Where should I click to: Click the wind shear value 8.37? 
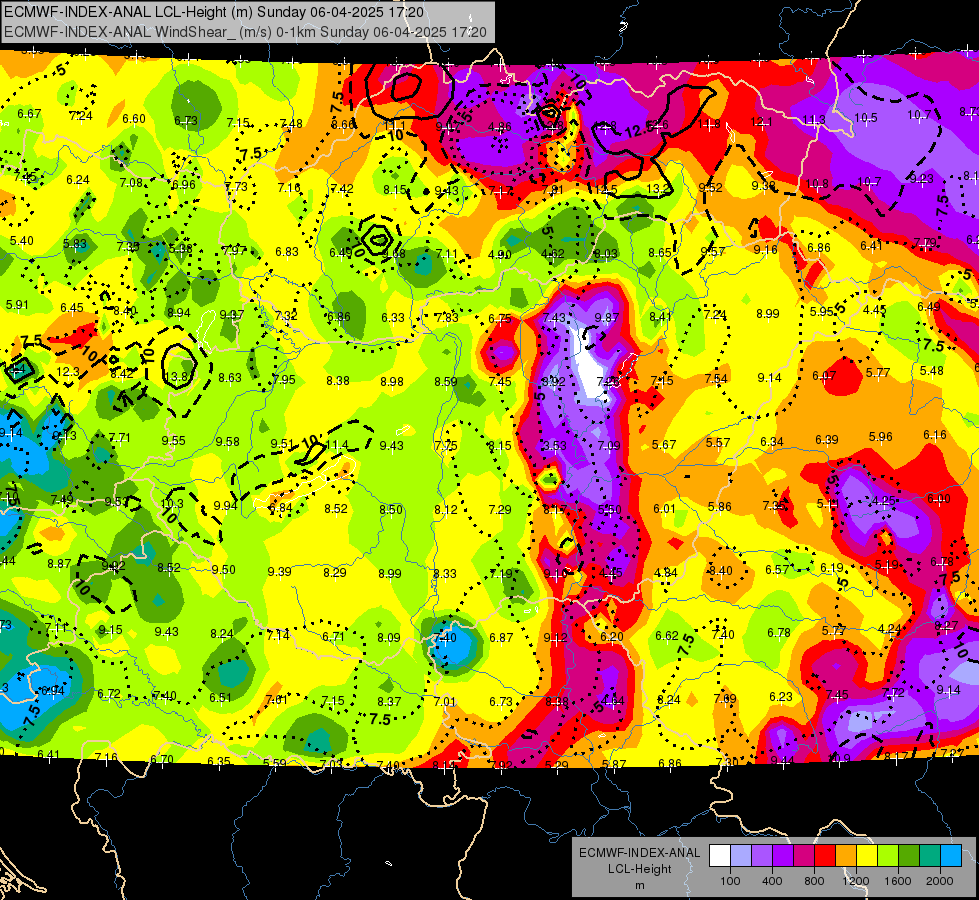point(389,701)
